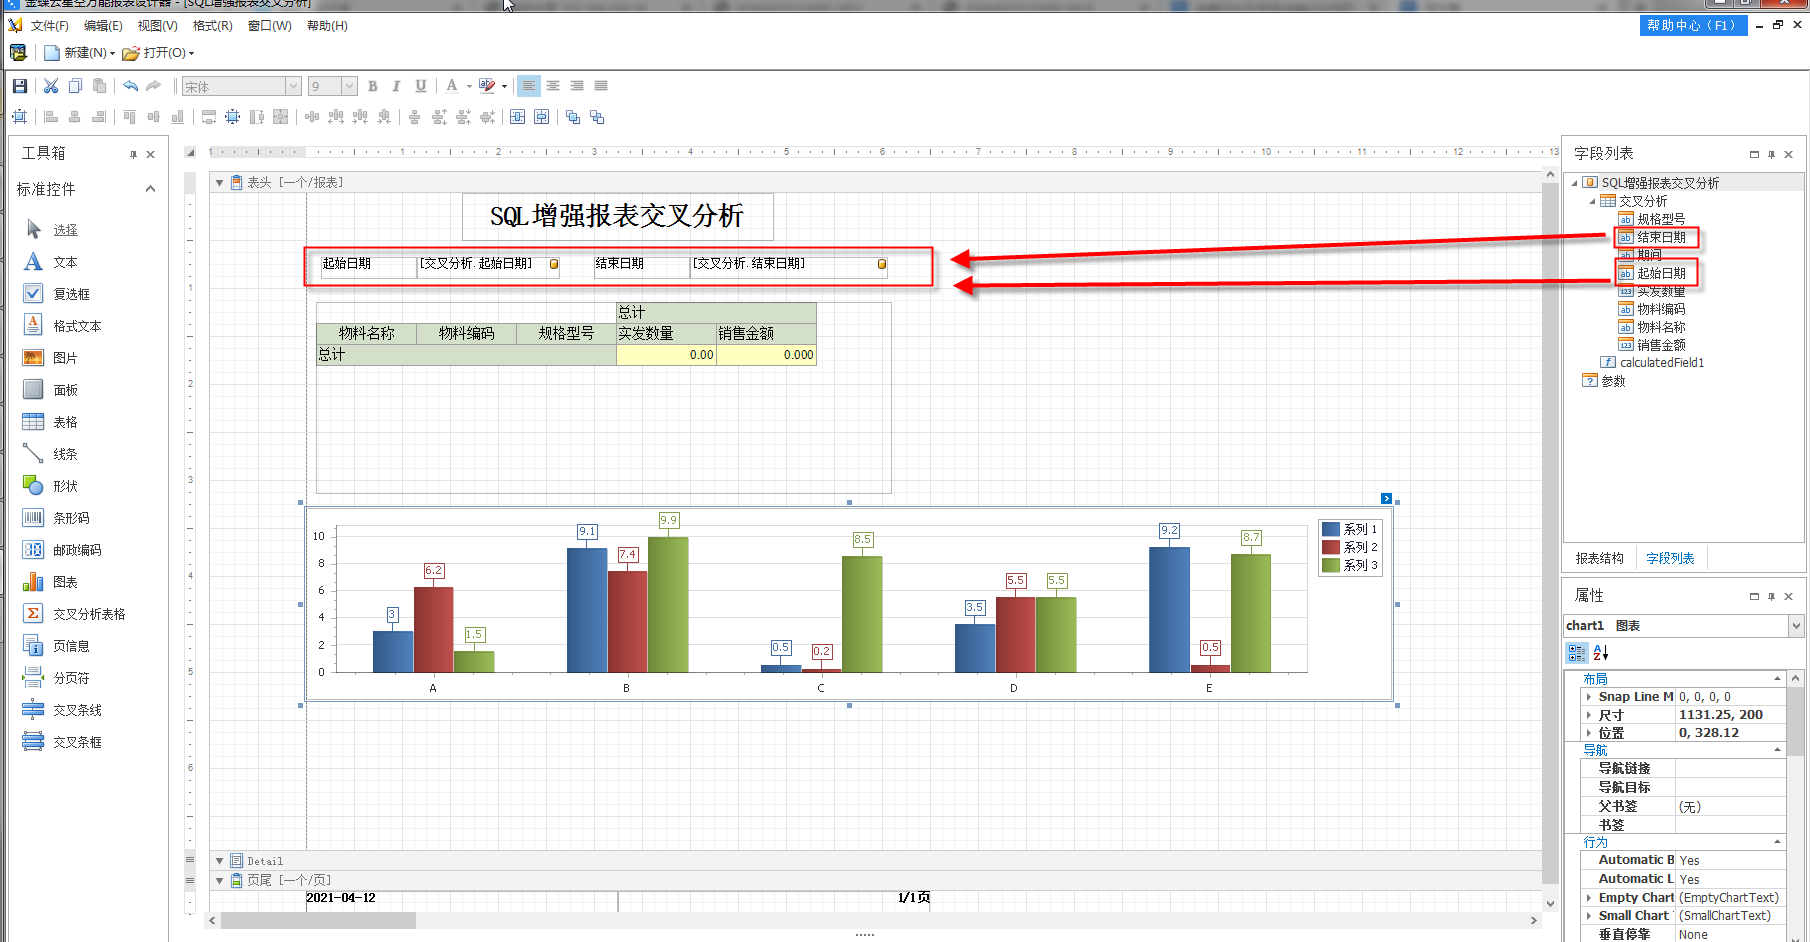This screenshot has height=942, width=1810.
Task: Click the Undo arrow icon
Action: tap(130, 86)
